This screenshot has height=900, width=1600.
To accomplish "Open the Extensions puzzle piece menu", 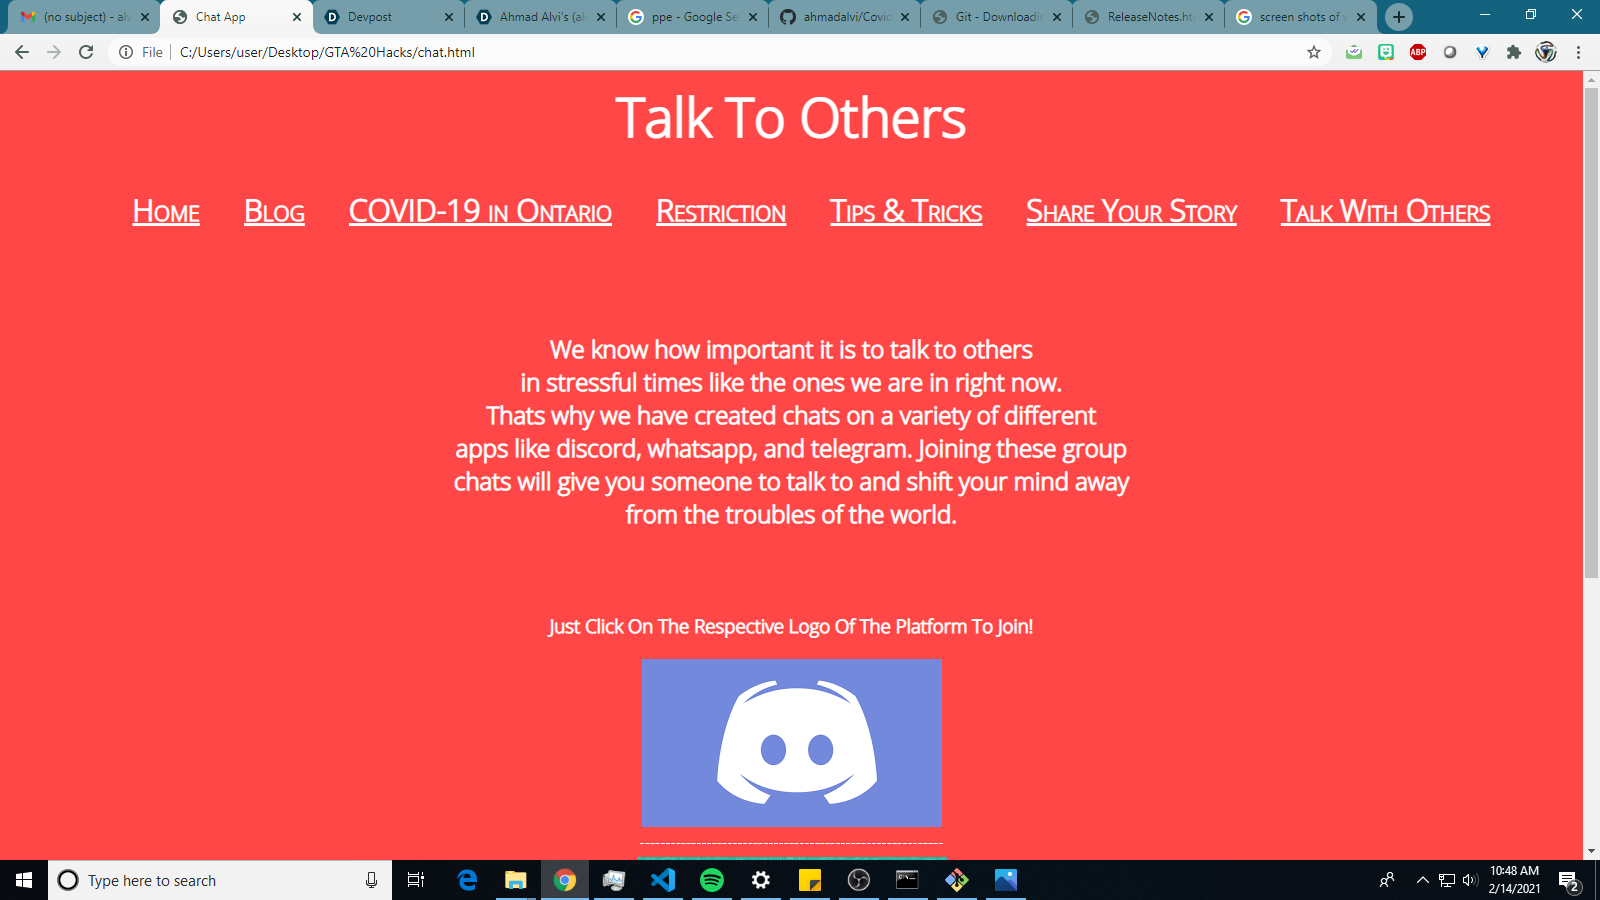I will (x=1514, y=52).
